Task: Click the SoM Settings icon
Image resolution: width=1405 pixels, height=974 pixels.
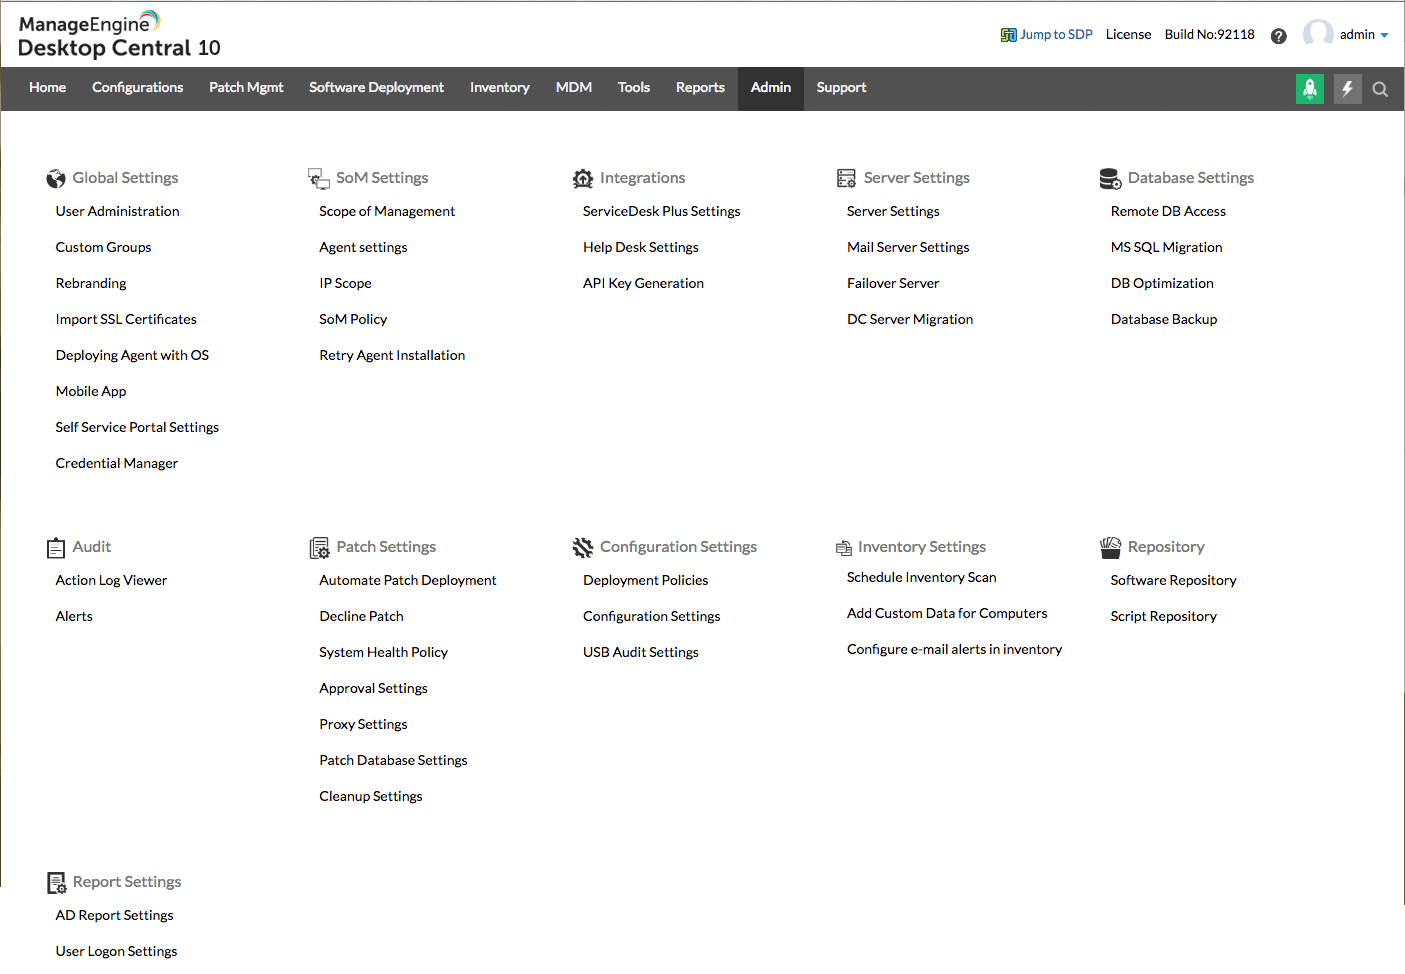Action: [319, 178]
